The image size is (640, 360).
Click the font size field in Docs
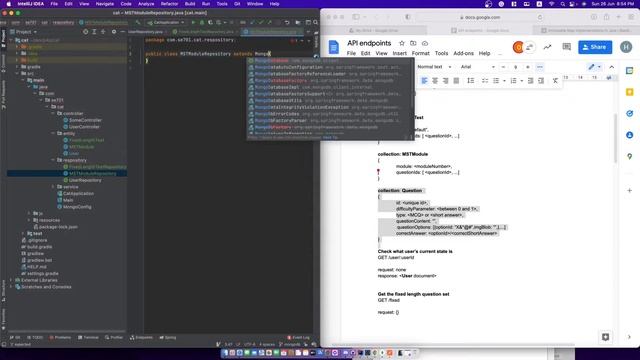(x=516, y=67)
